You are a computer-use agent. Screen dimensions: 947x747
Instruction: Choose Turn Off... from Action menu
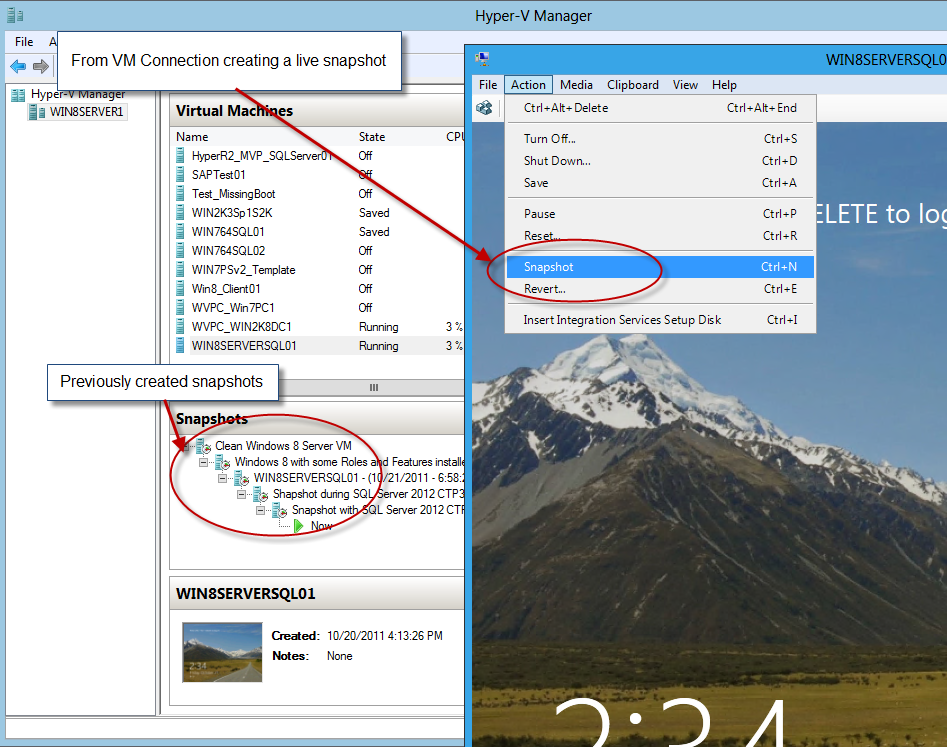coord(660,139)
